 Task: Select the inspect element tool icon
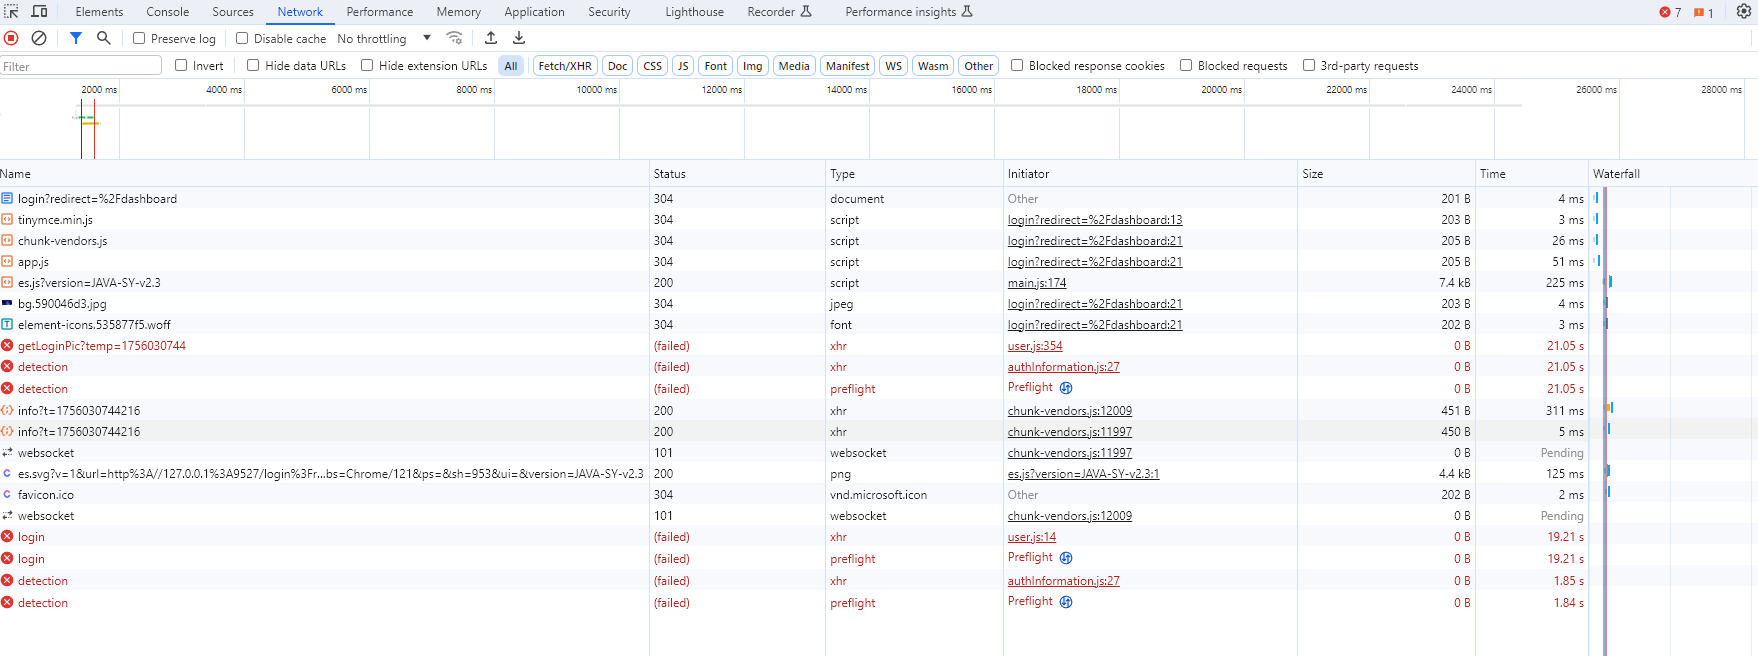click(x=11, y=11)
